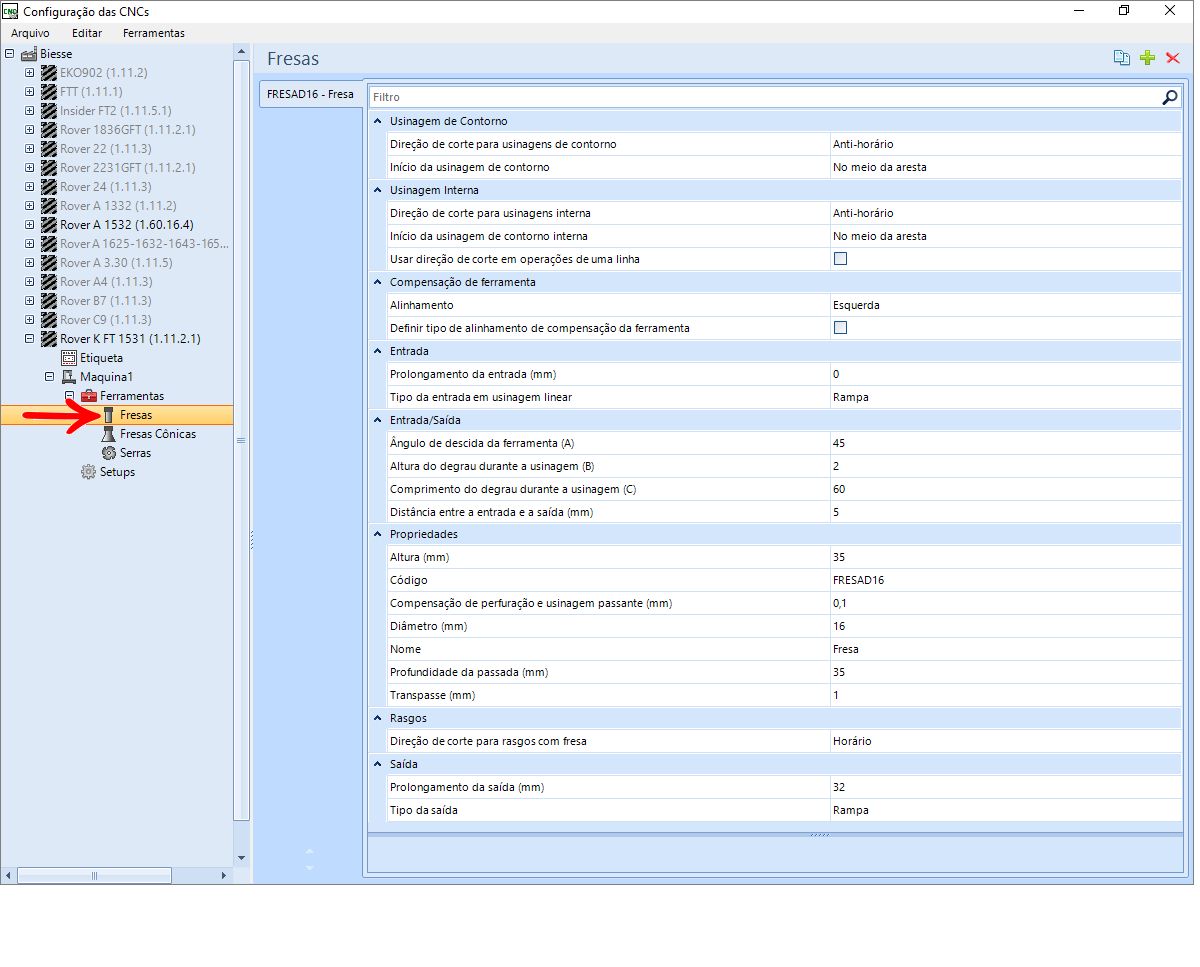Screen dimensions: 1200x967
Task: Click the Insider FT2 machine icon
Action: 49,111
